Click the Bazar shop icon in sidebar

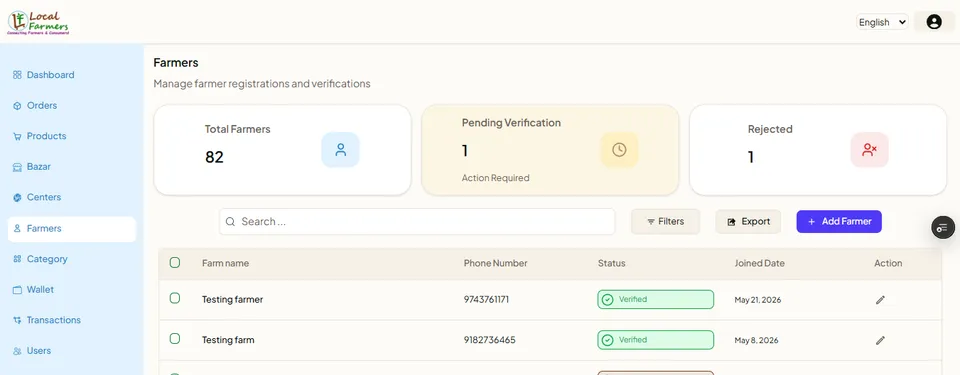click(x=17, y=167)
